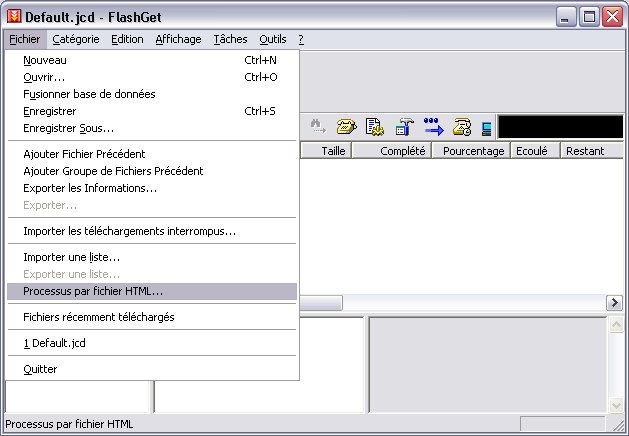Image resolution: width=629 pixels, height=436 pixels.
Task: Choose Nouveau from the Fichier menu
Action: [x=152, y=60]
